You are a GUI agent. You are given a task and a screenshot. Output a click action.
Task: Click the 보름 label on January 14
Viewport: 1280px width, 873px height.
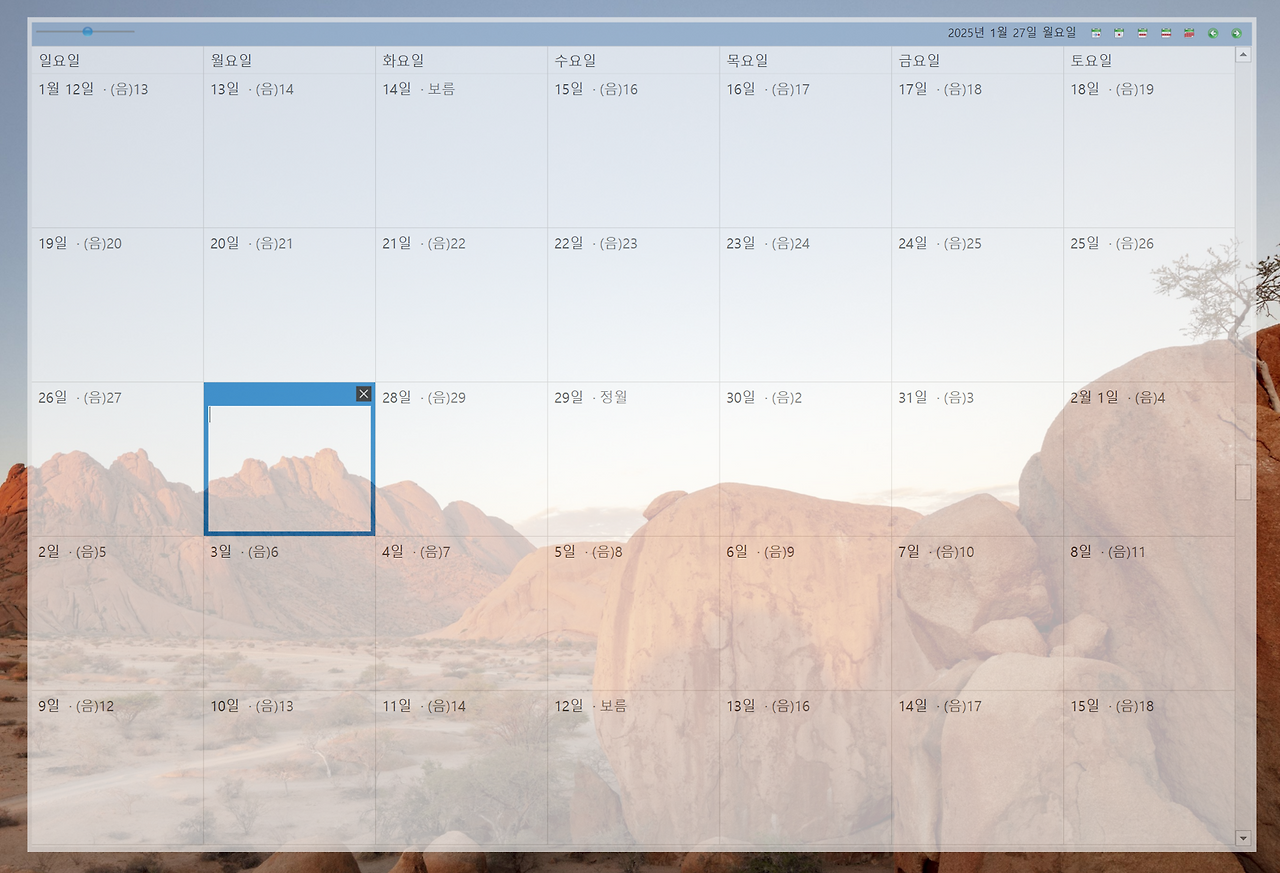tap(443, 89)
